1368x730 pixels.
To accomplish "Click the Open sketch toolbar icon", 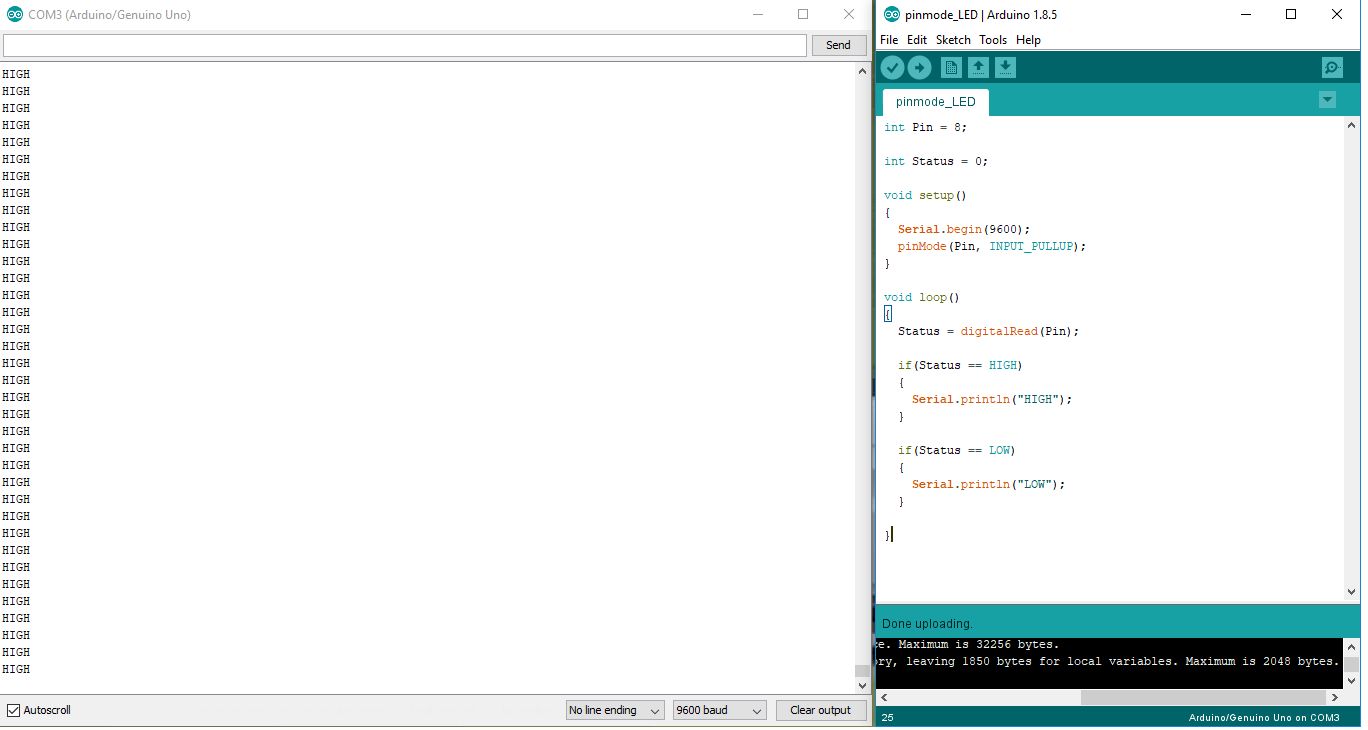I will (x=978, y=67).
